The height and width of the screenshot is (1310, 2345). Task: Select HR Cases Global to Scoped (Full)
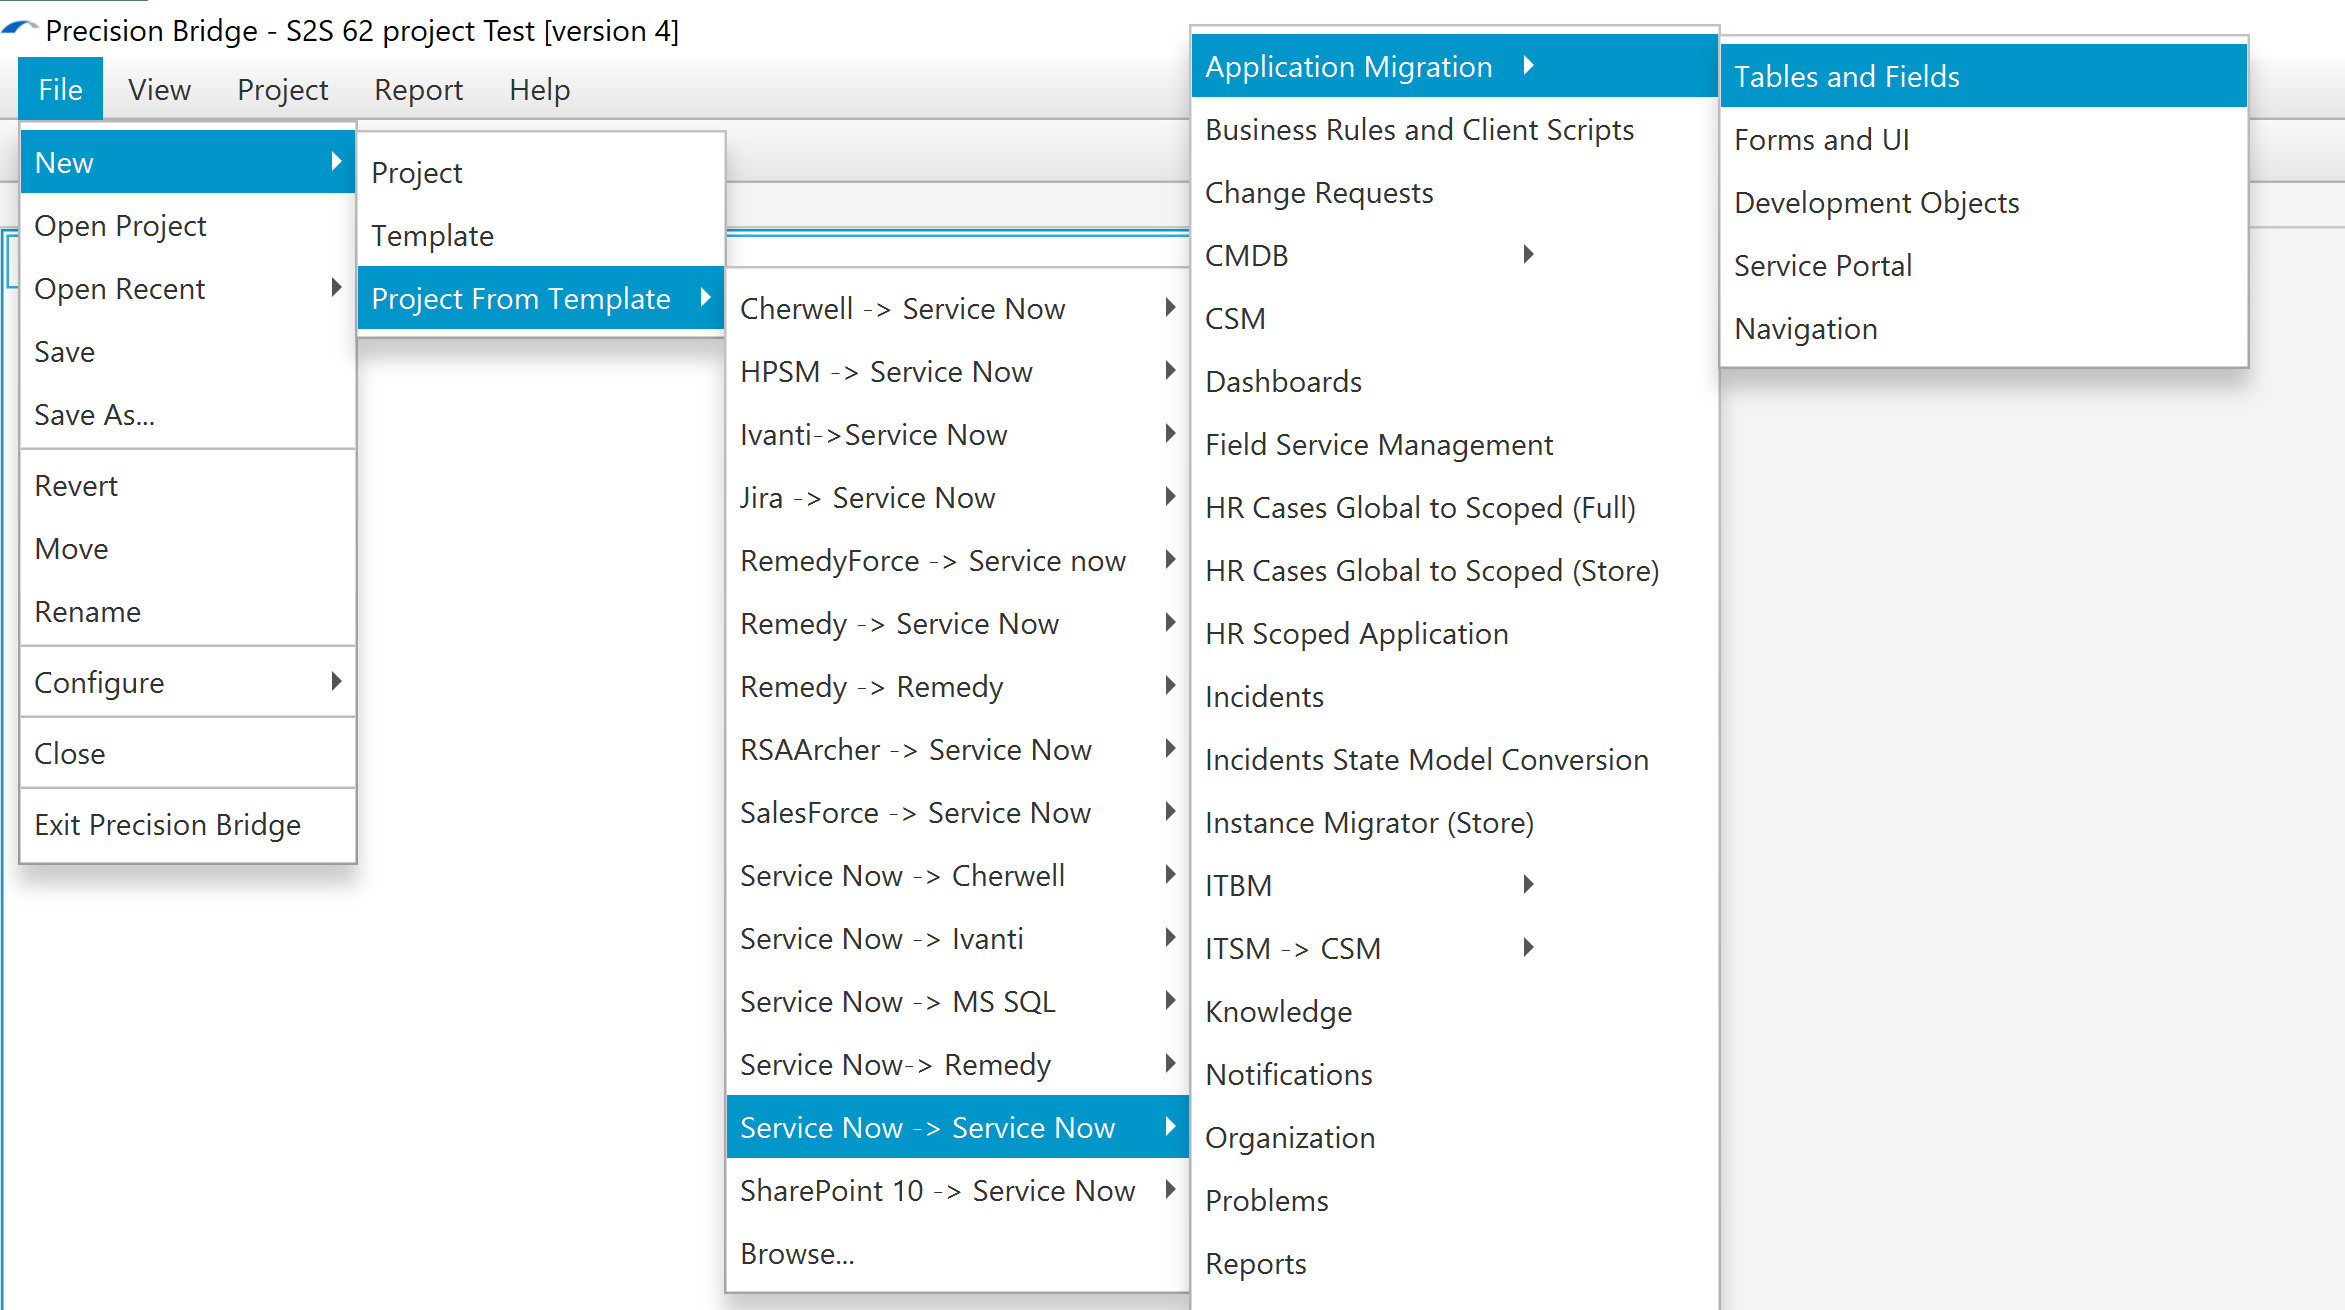pyautogui.click(x=1455, y=507)
